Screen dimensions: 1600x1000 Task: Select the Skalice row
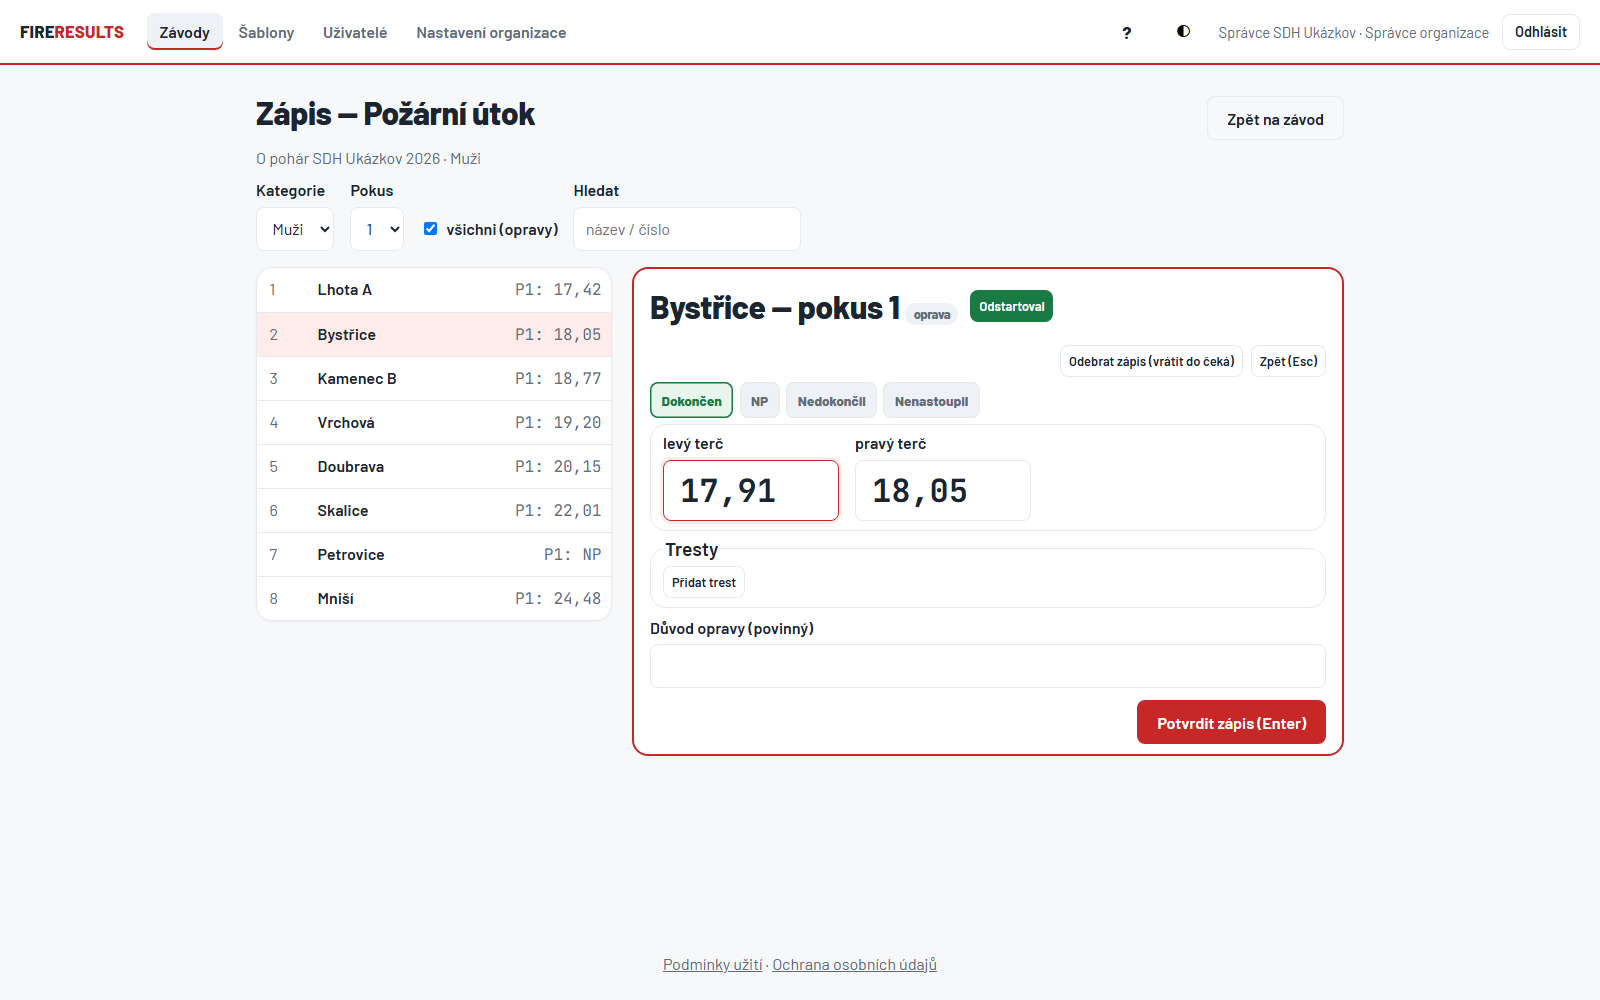(x=434, y=510)
